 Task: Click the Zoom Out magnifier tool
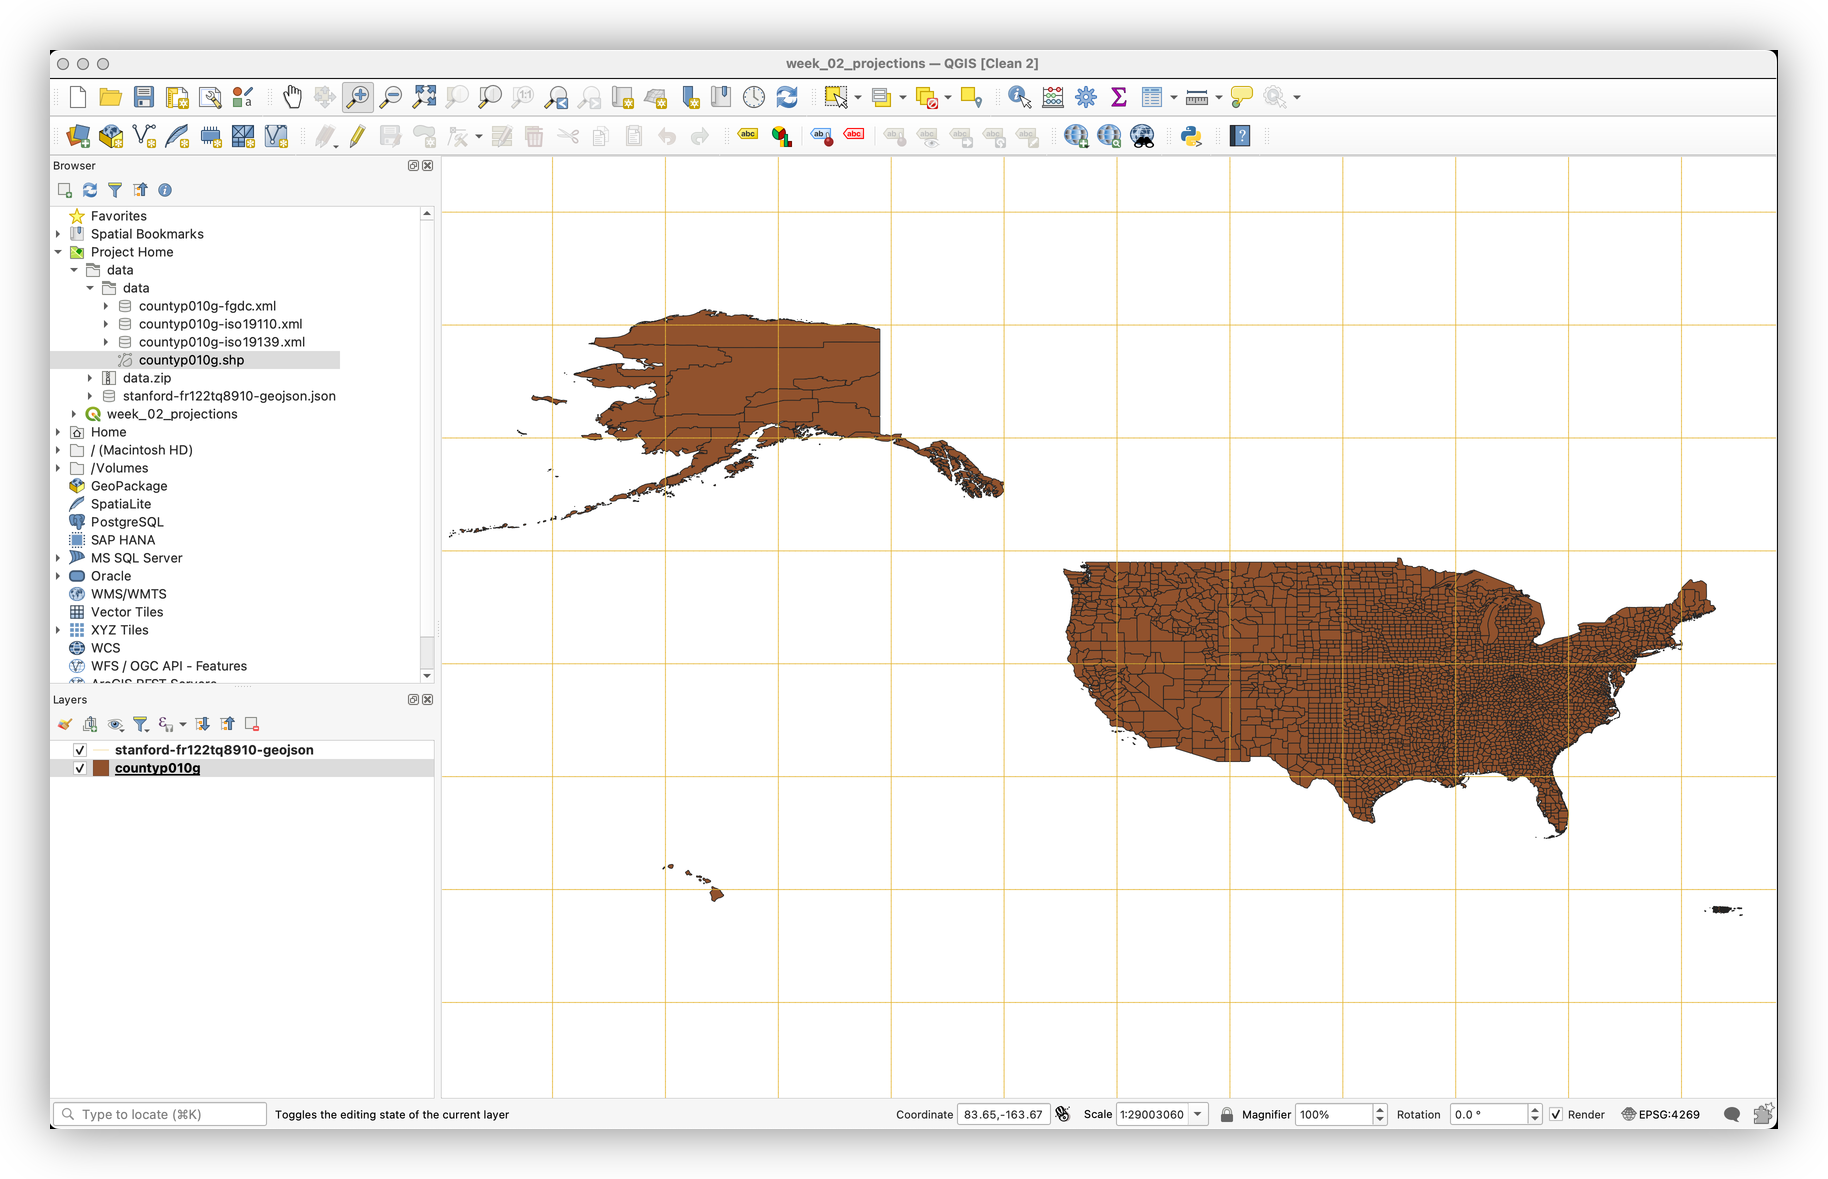tap(391, 97)
